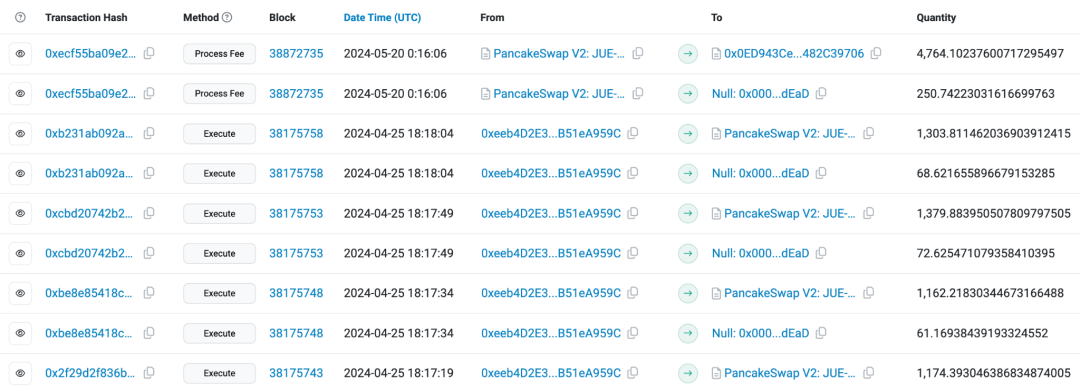Copy From address in the 250.74 quantity row
The width and height of the screenshot is (1080, 391).
(x=638, y=94)
